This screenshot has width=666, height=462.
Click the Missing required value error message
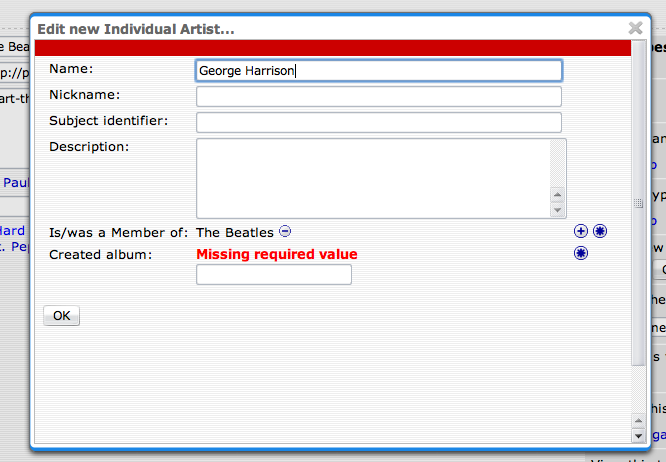[x=277, y=254]
